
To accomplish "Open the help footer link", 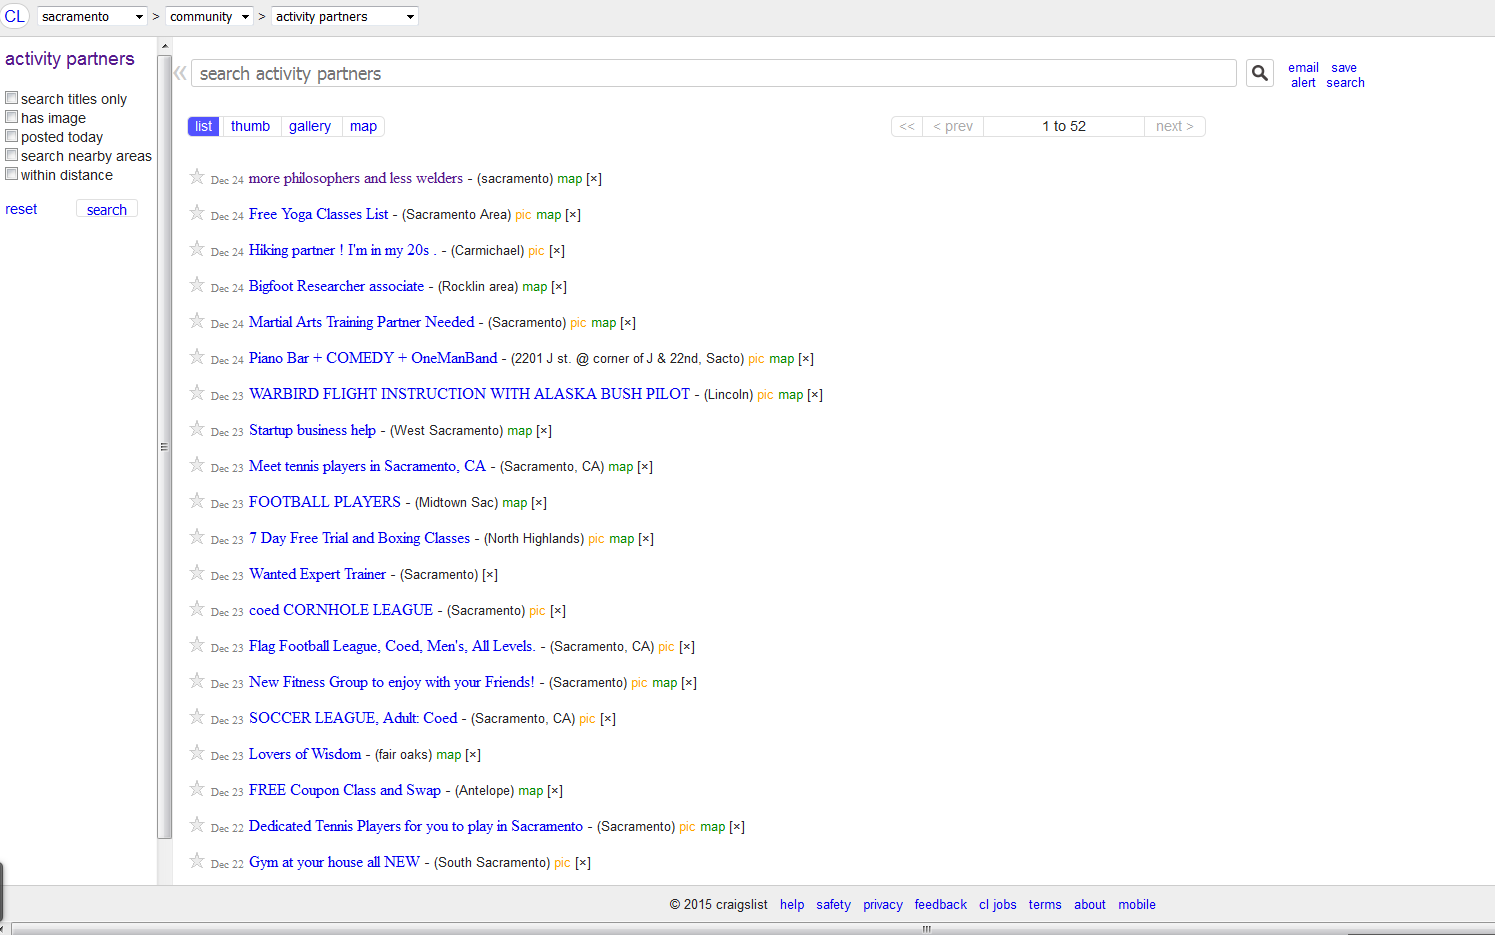I will click(792, 904).
